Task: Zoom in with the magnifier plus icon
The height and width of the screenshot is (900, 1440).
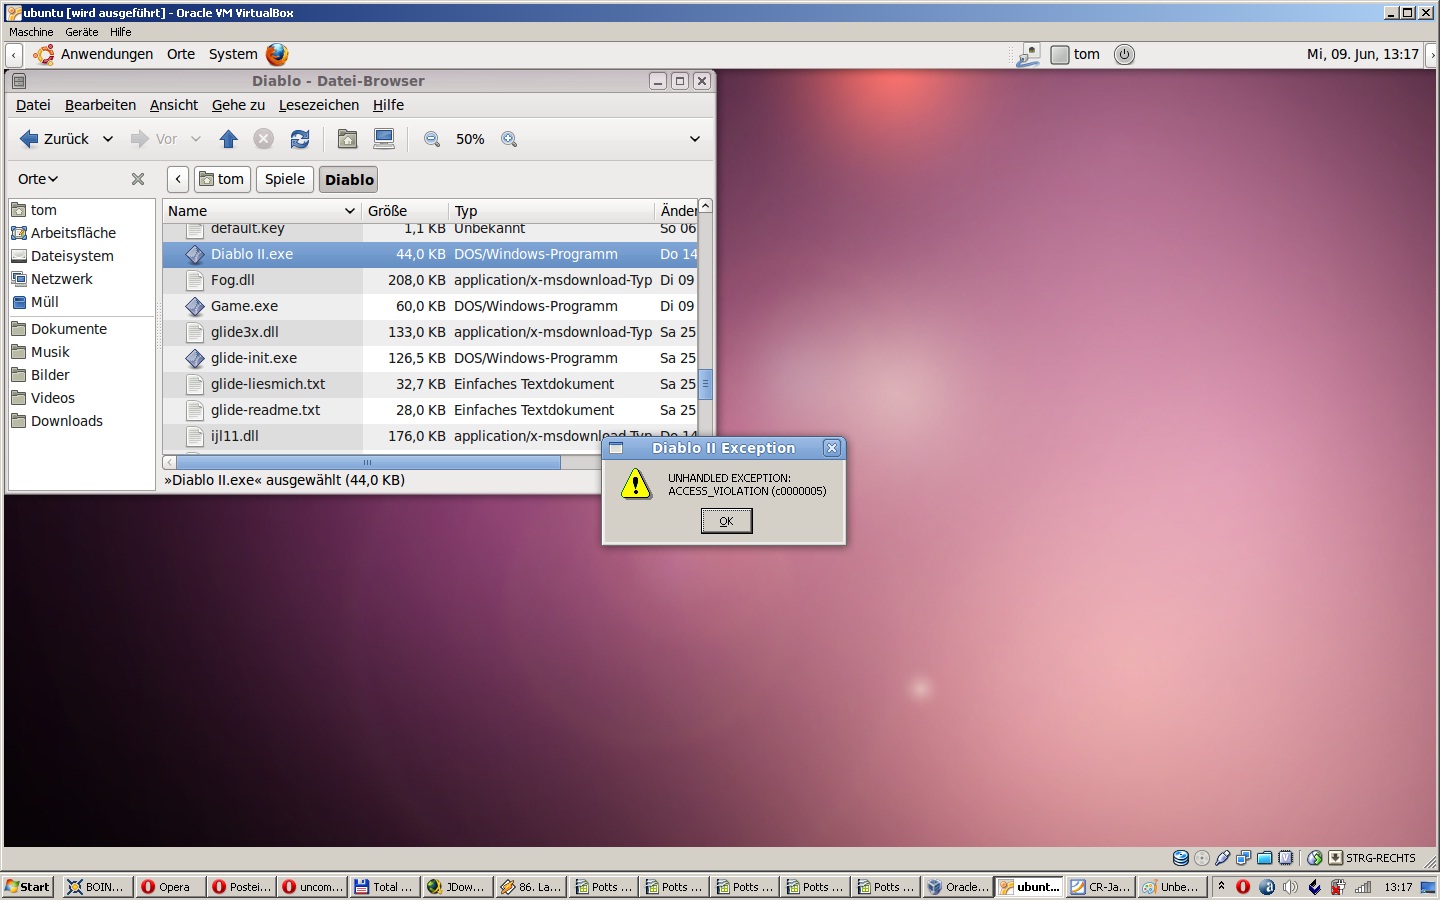Action: (x=509, y=139)
